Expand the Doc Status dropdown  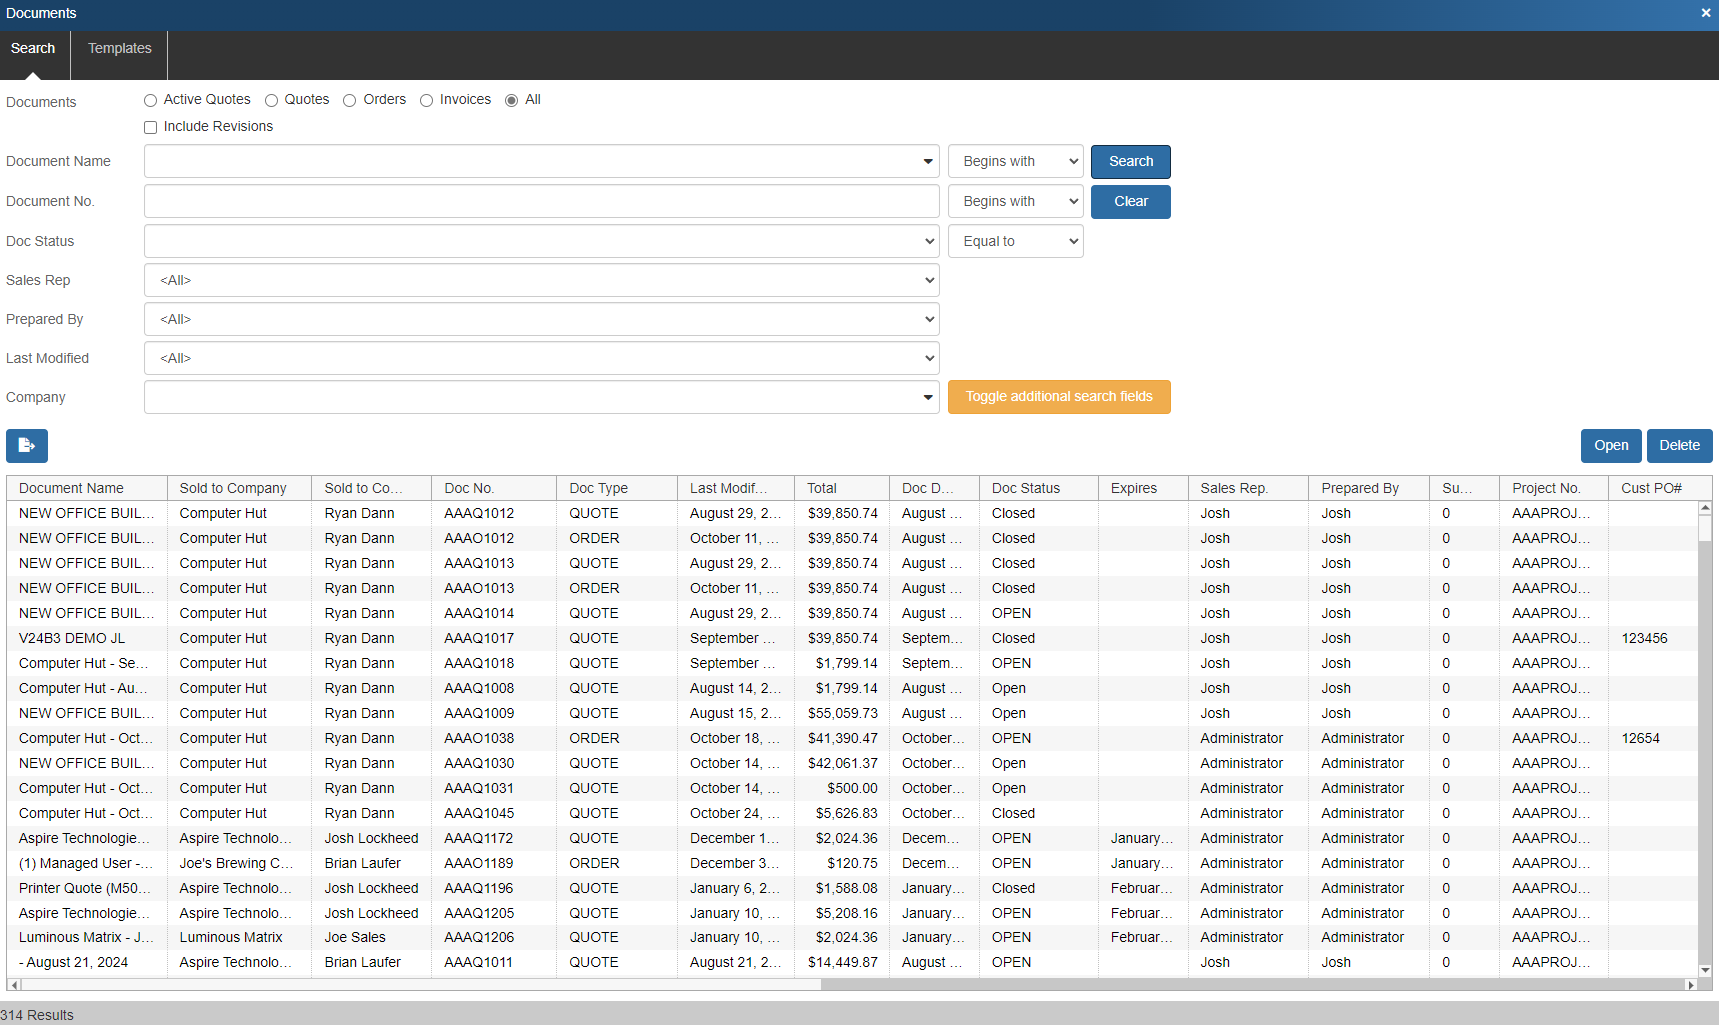click(x=541, y=241)
